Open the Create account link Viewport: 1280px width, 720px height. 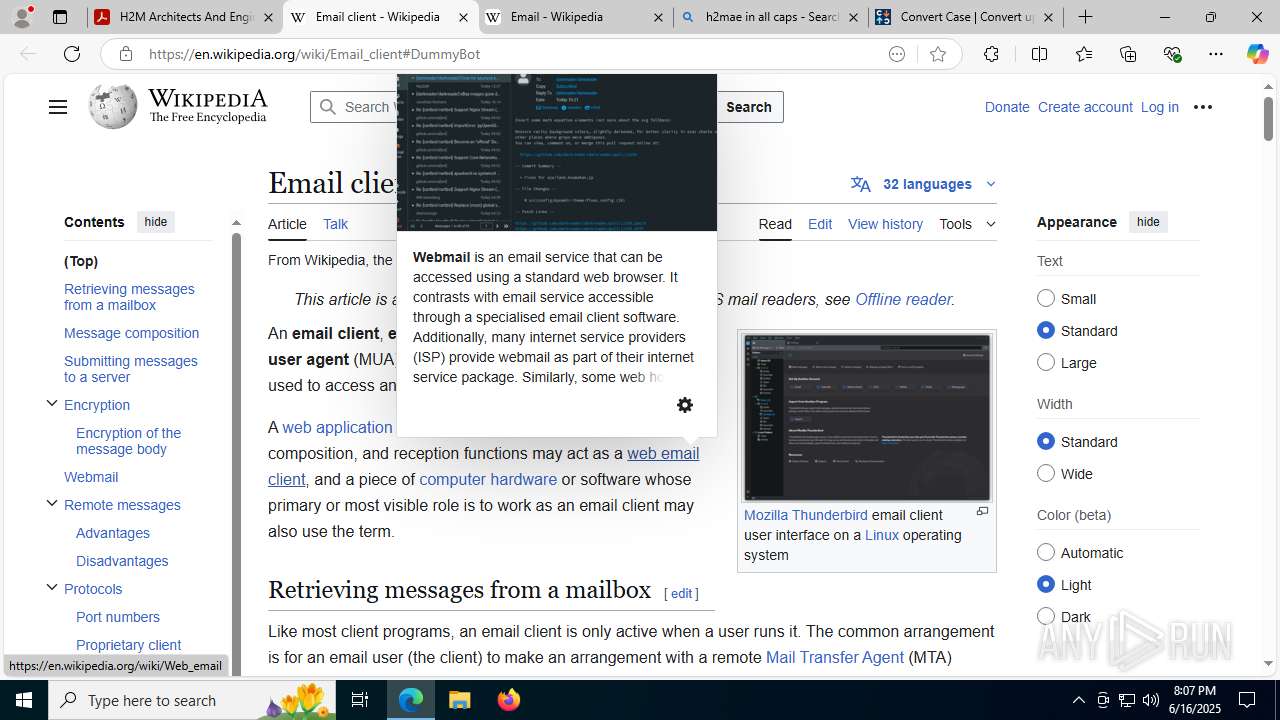pyautogui.click(x=1085, y=107)
